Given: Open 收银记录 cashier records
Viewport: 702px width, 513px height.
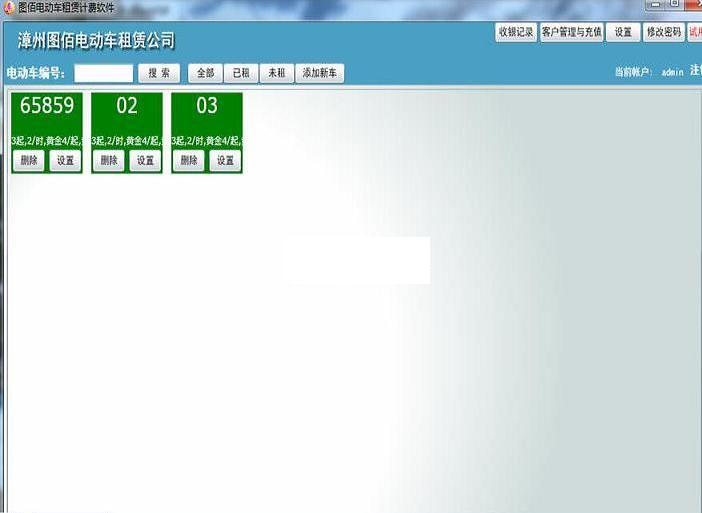Looking at the screenshot, I should (516, 32).
